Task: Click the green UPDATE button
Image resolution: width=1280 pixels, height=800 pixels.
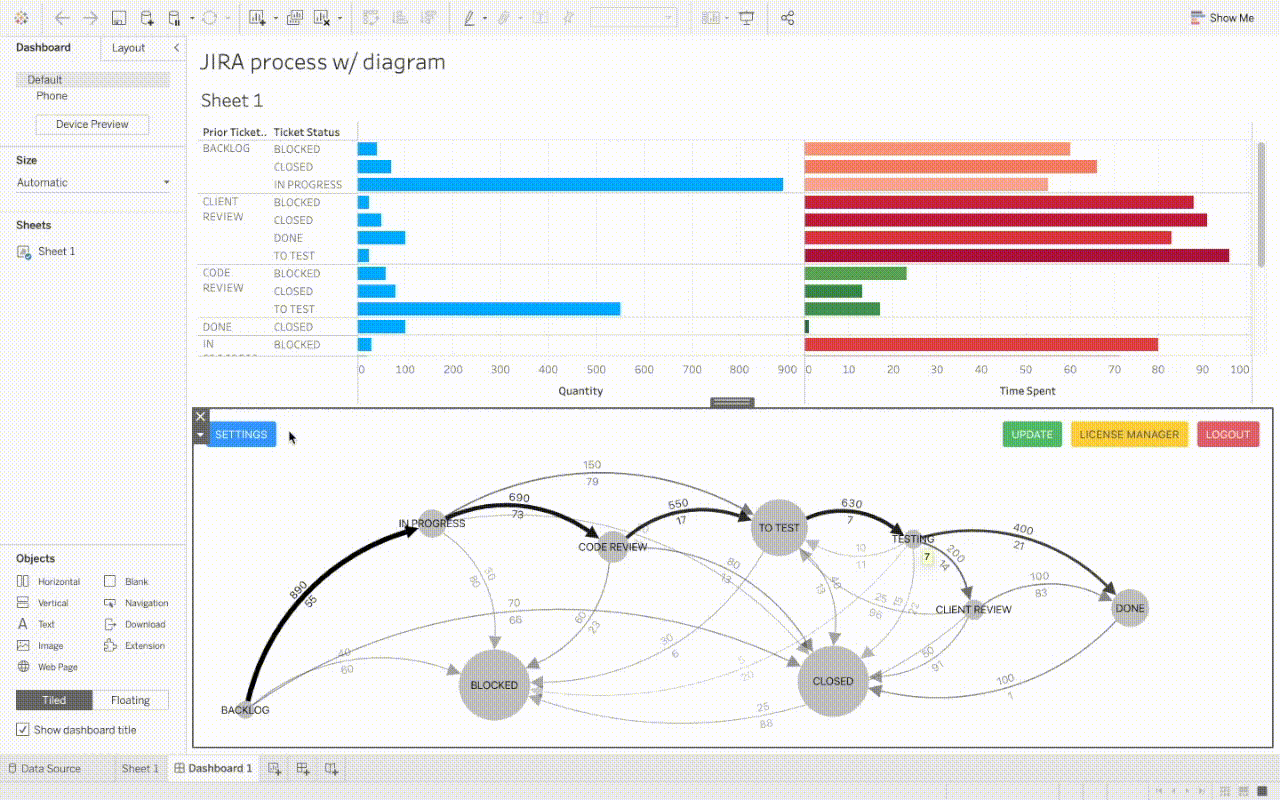Action: coord(1032,434)
